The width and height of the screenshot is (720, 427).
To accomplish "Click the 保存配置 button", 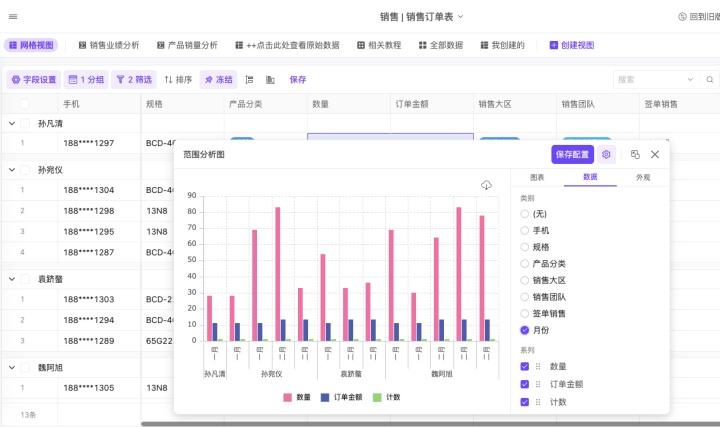I will (572, 155).
